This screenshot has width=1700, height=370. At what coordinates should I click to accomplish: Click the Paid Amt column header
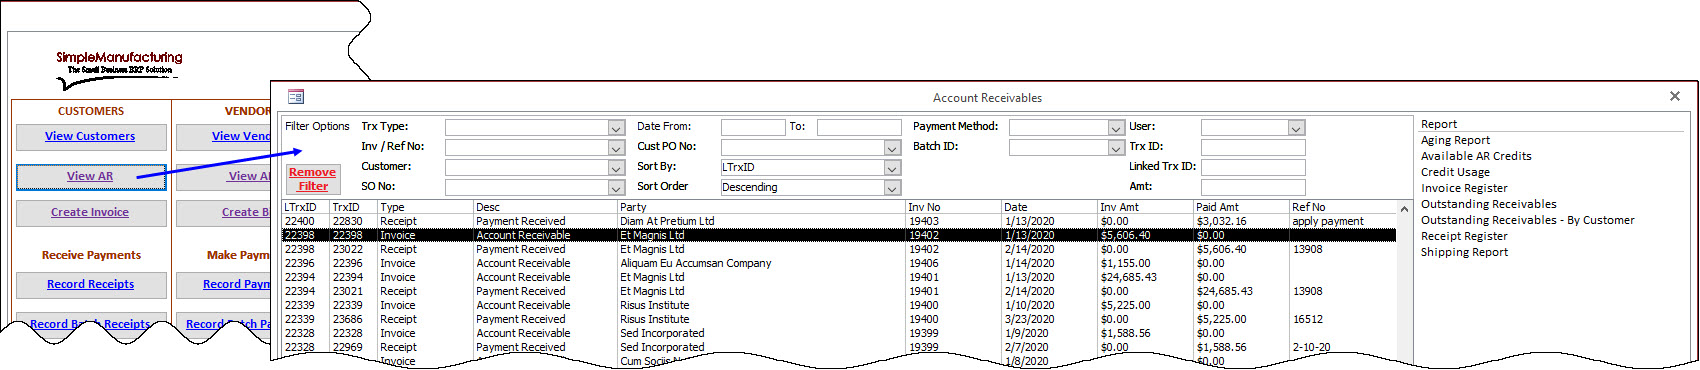pyautogui.click(x=1242, y=207)
